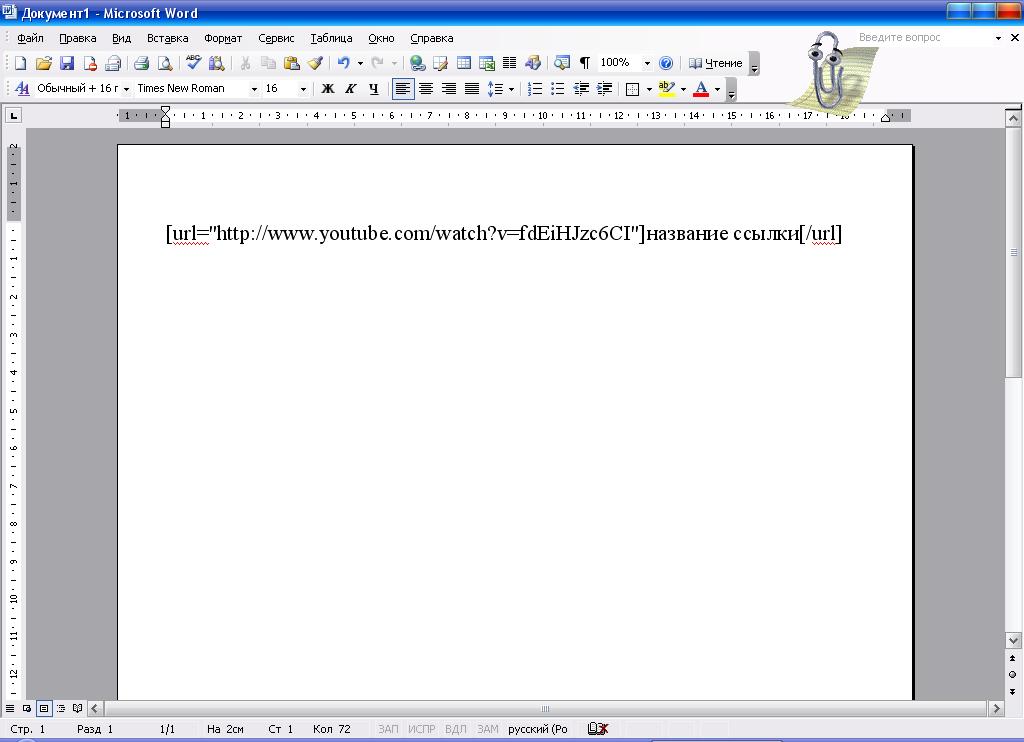Image resolution: width=1024 pixels, height=742 pixels.
Task: Open the font size 16 dropdown
Action: (303, 89)
